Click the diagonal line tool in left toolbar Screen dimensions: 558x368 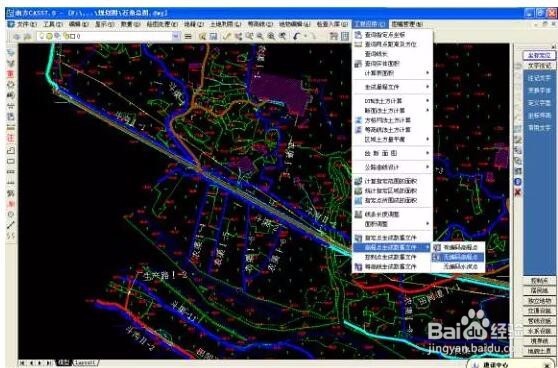click(x=11, y=225)
